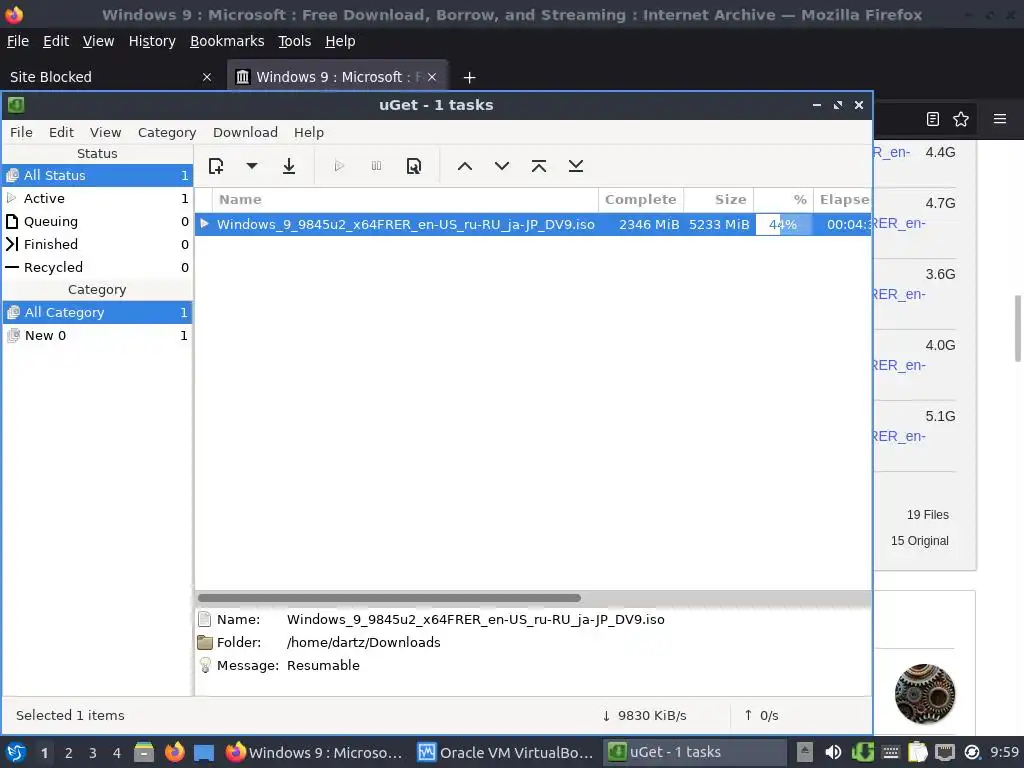This screenshot has width=1024, height=768.
Task: Click the Elapsed column header
Action: tap(842, 199)
